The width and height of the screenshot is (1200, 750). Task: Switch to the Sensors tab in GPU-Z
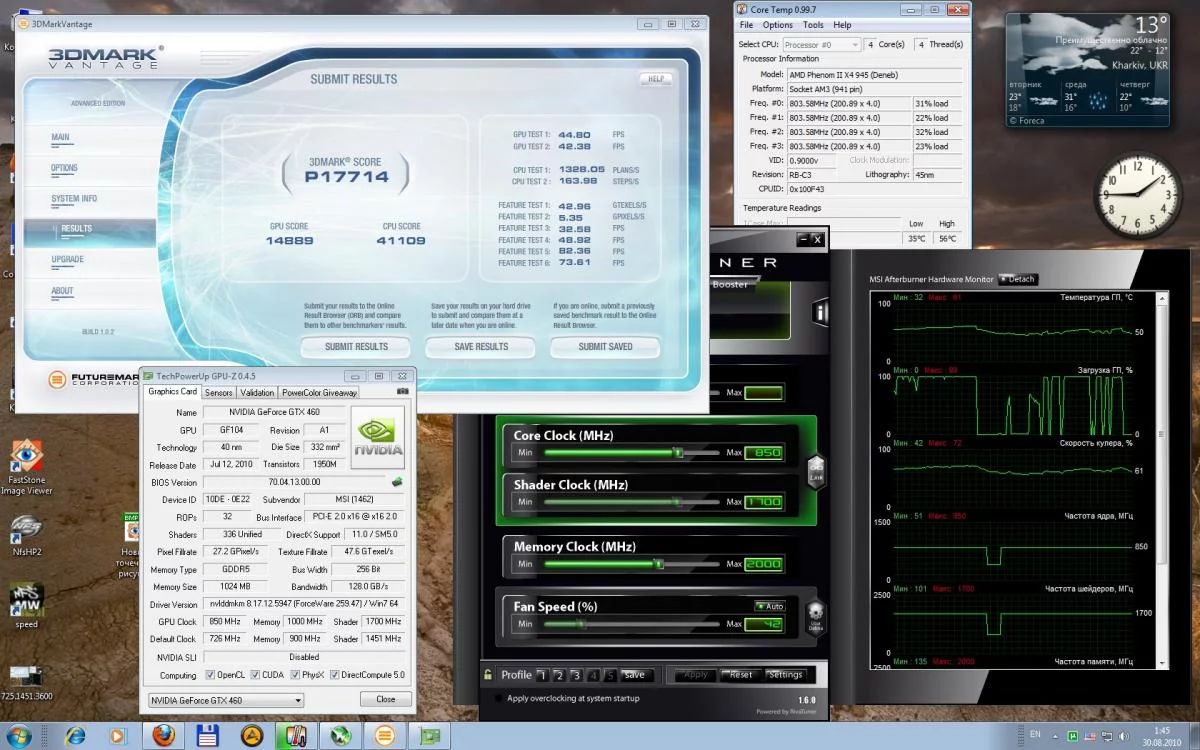[218, 393]
